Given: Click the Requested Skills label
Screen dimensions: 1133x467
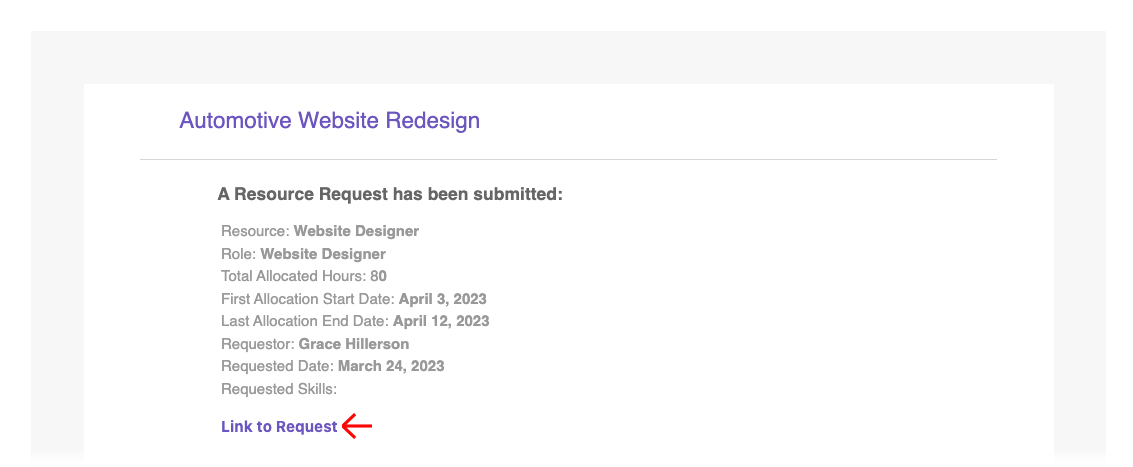Looking at the screenshot, I should 279,389.
